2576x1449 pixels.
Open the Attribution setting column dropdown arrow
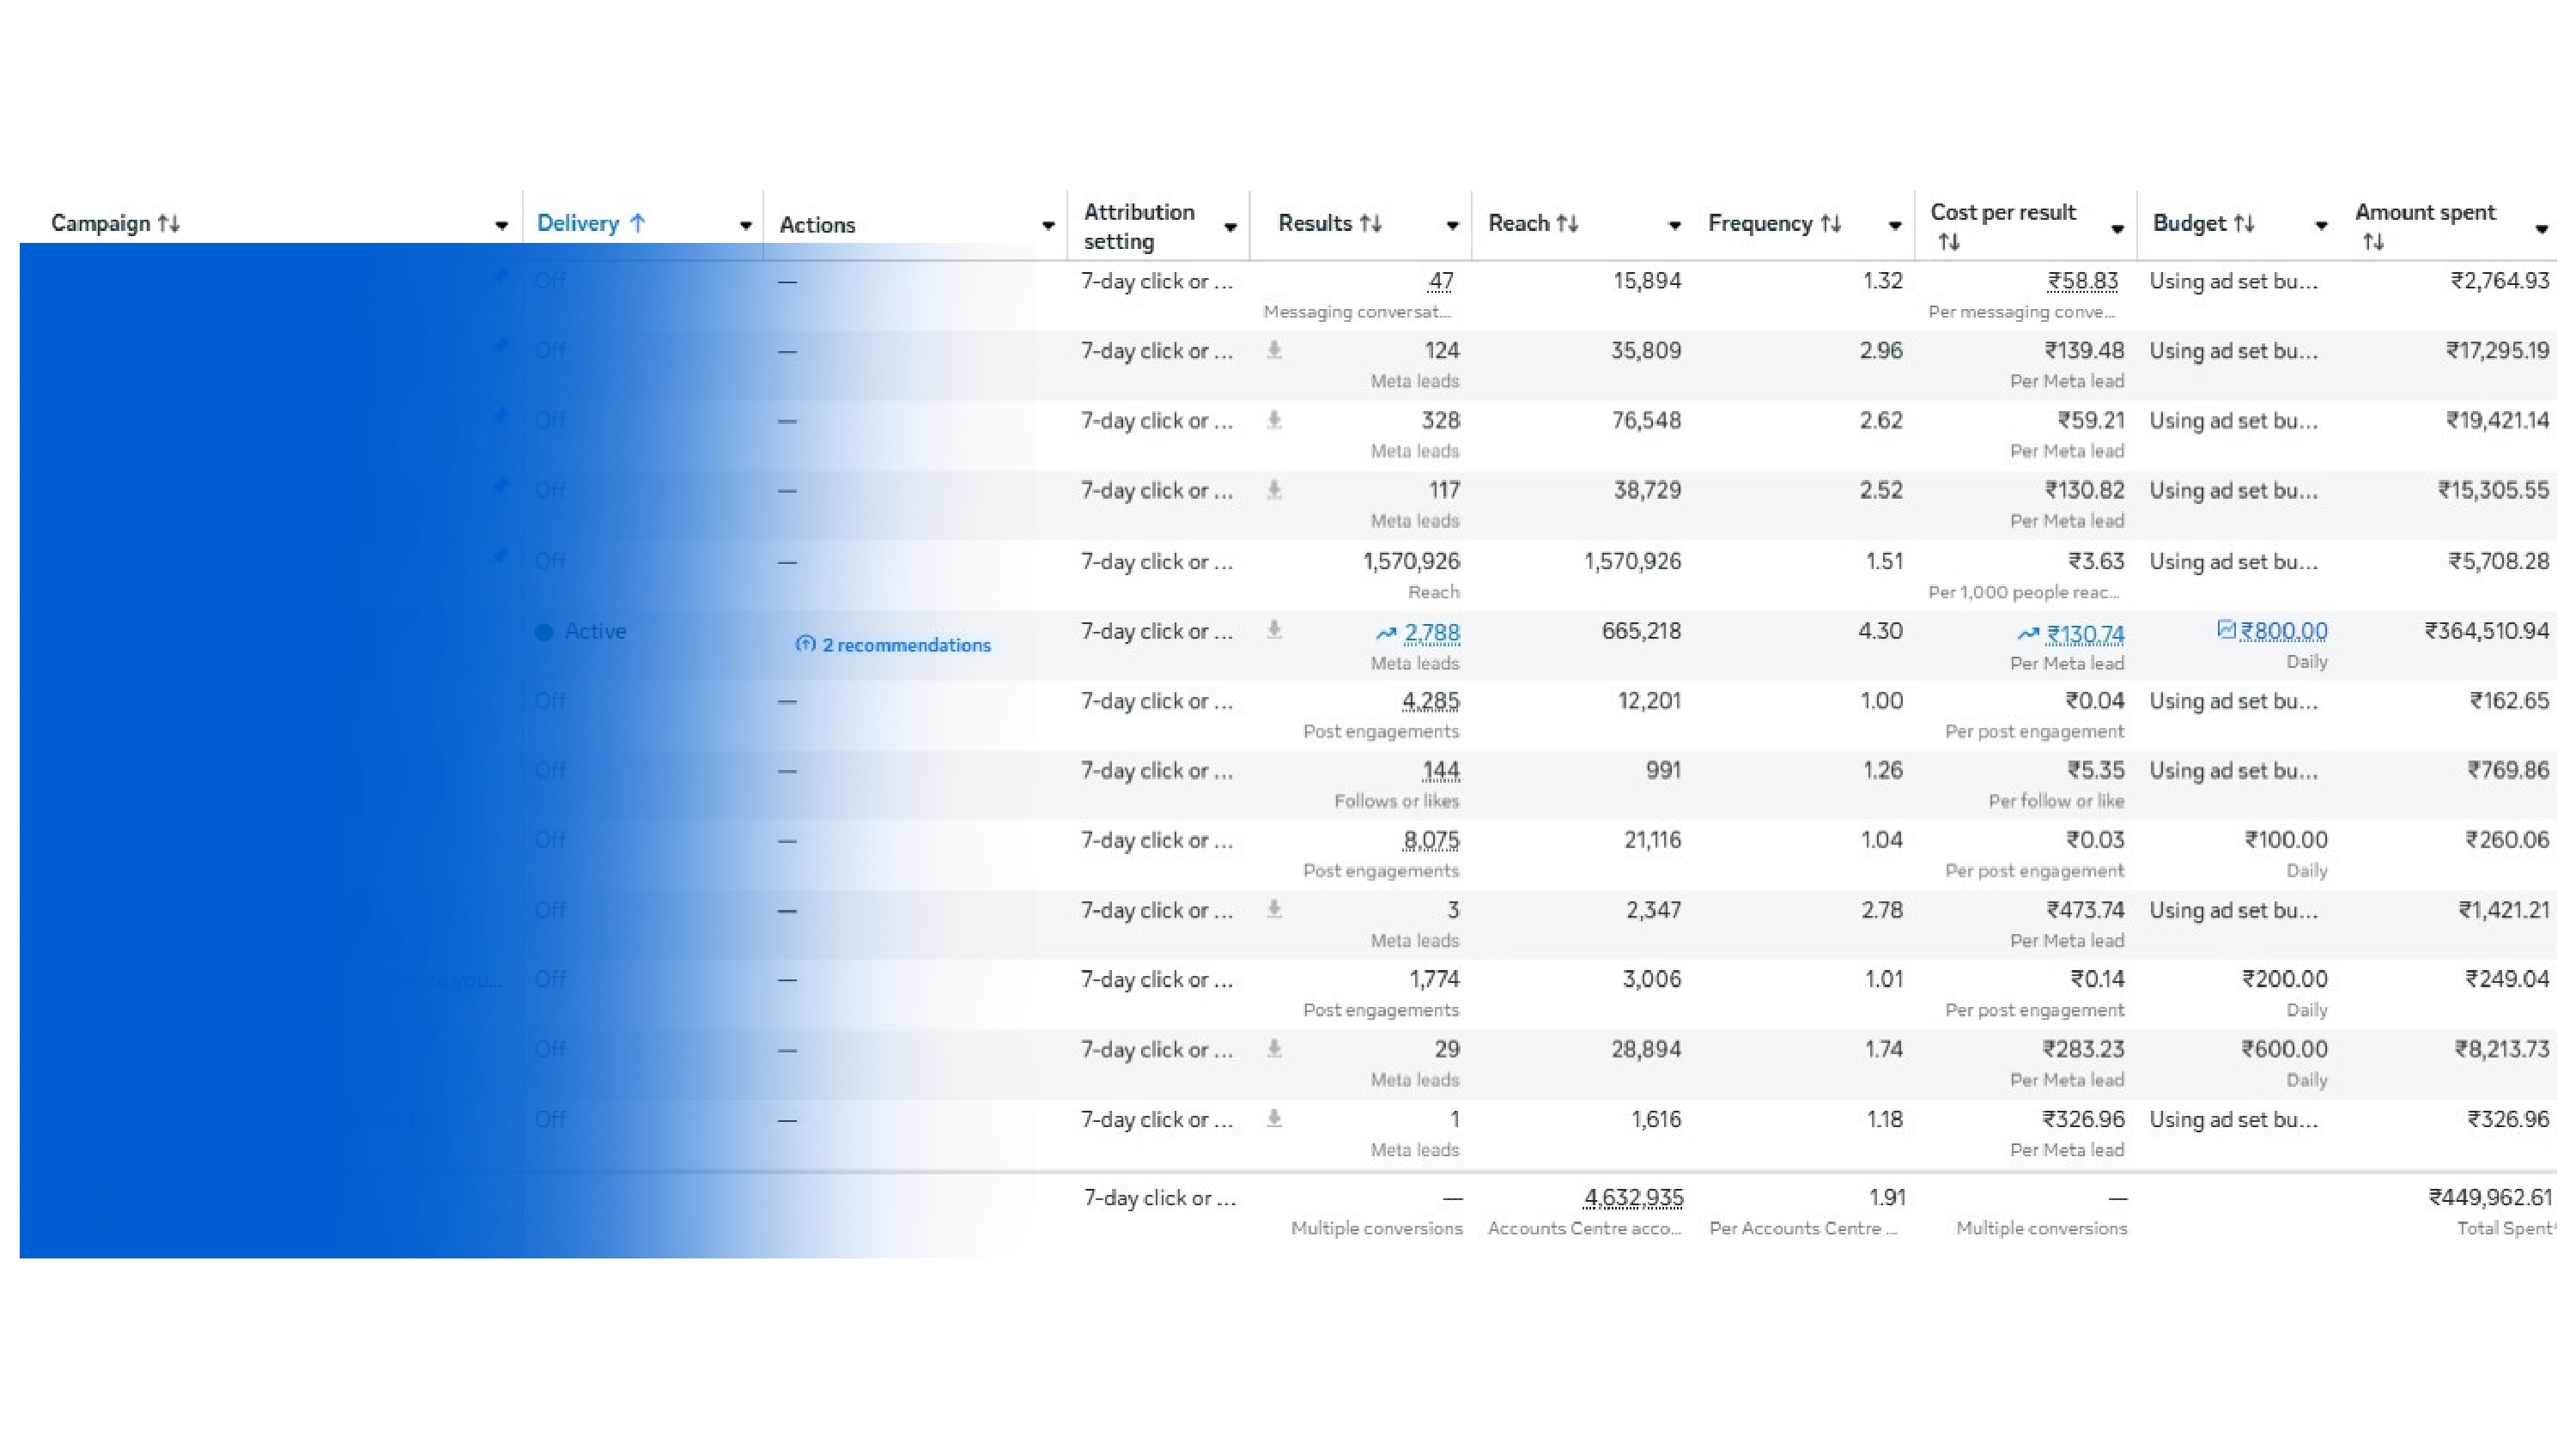pos(1231,228)
